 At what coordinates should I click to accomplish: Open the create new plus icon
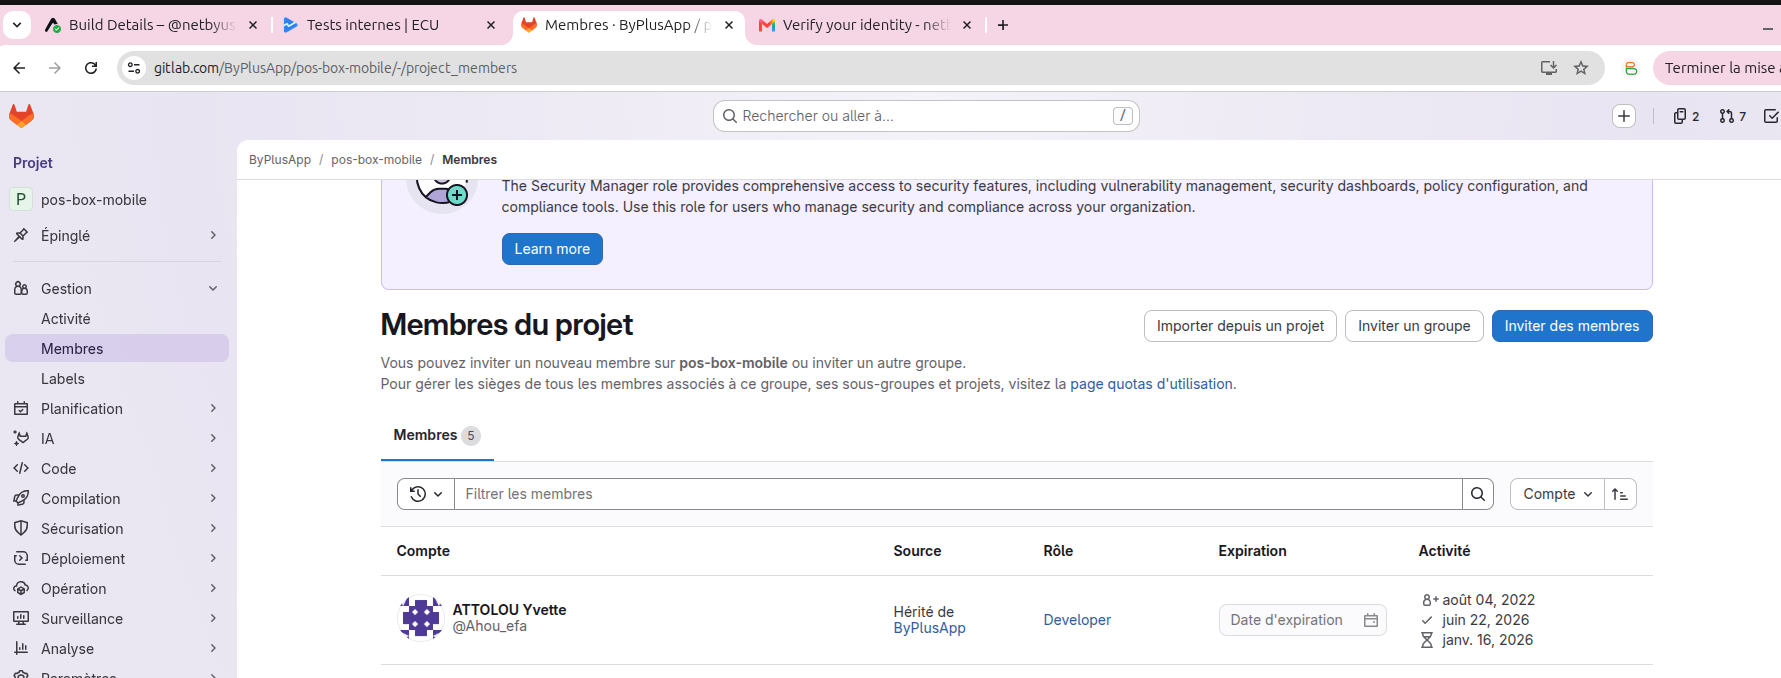[1624, 116]
